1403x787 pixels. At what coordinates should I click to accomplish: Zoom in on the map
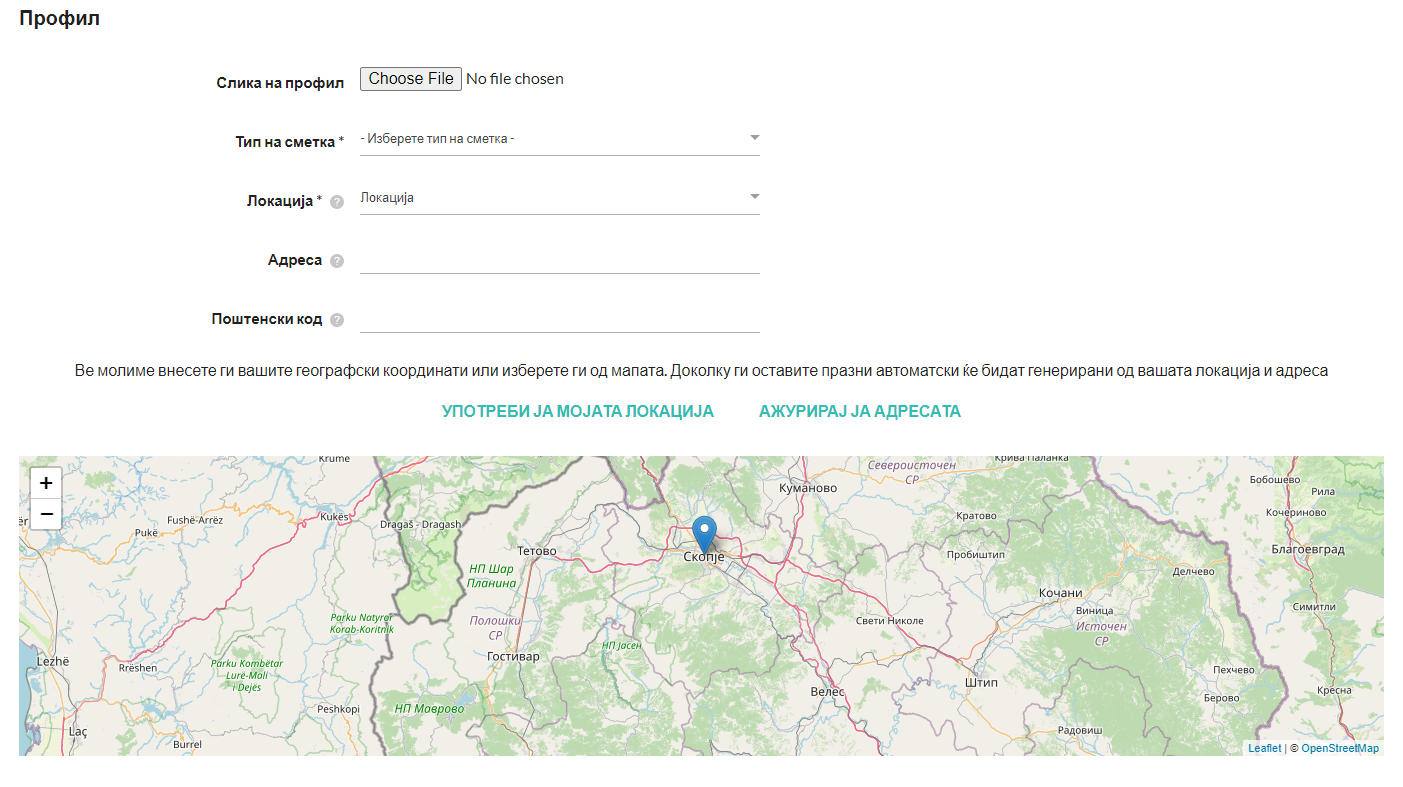click(x=46, y=483)
